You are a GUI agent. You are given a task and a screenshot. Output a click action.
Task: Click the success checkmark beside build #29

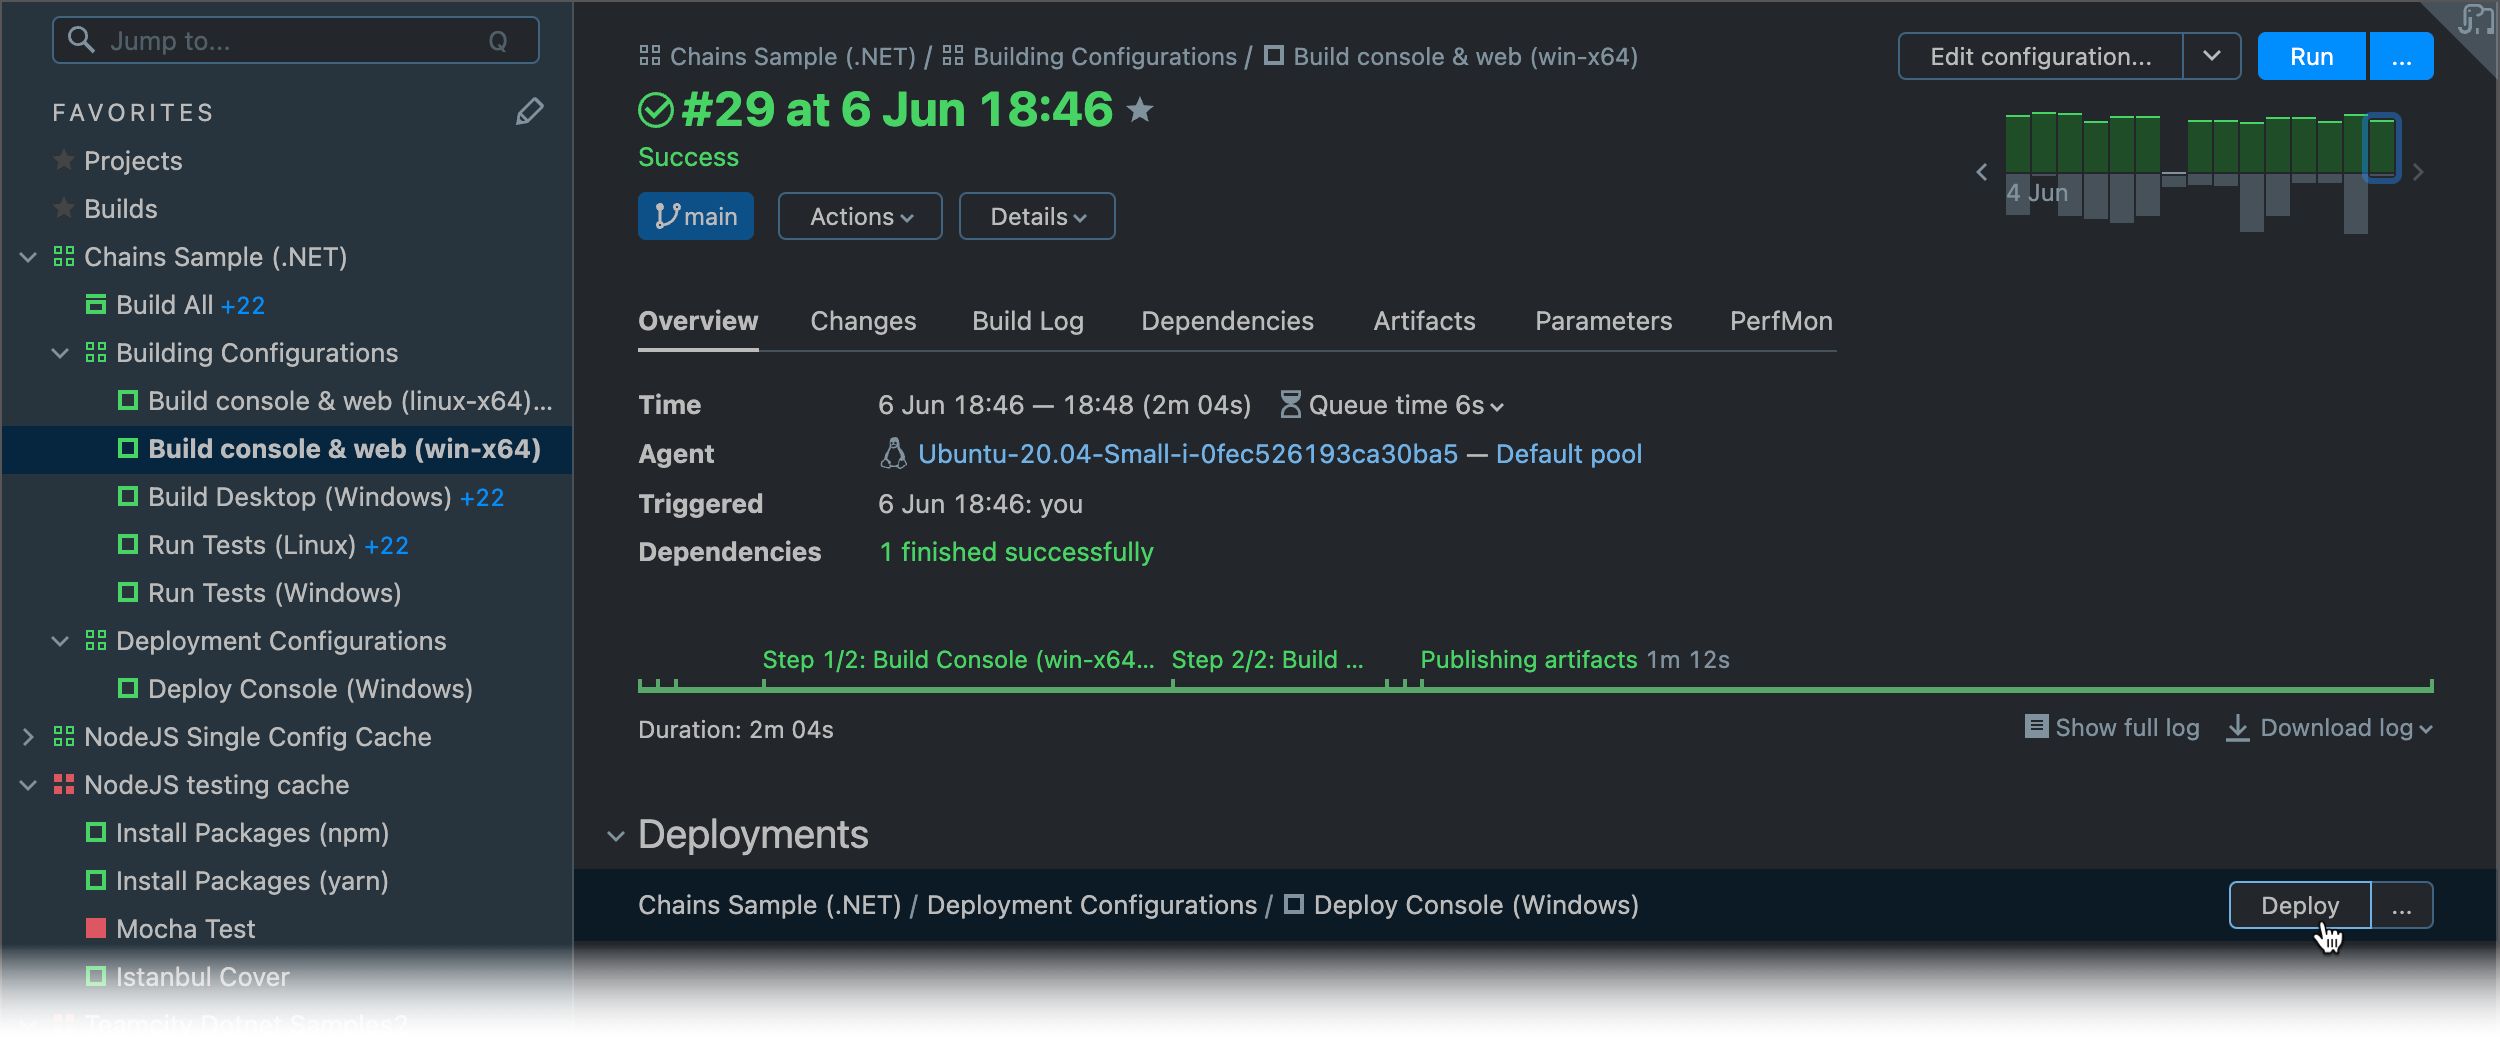tap(655, 110)
